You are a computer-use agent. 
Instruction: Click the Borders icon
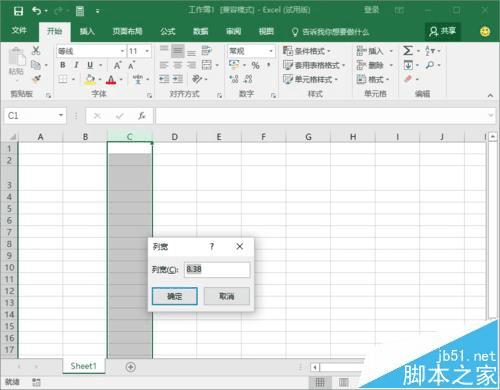(x=63, y=79)
